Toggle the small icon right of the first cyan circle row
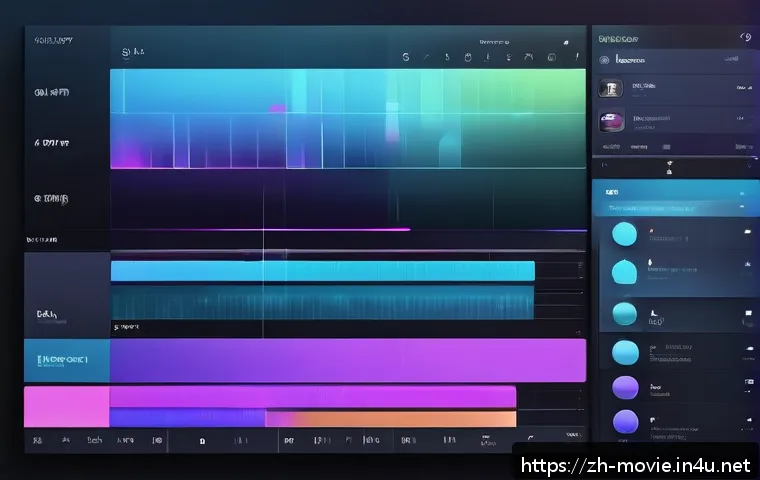This screenshot has height=480, width=760. tap(745, 232)
